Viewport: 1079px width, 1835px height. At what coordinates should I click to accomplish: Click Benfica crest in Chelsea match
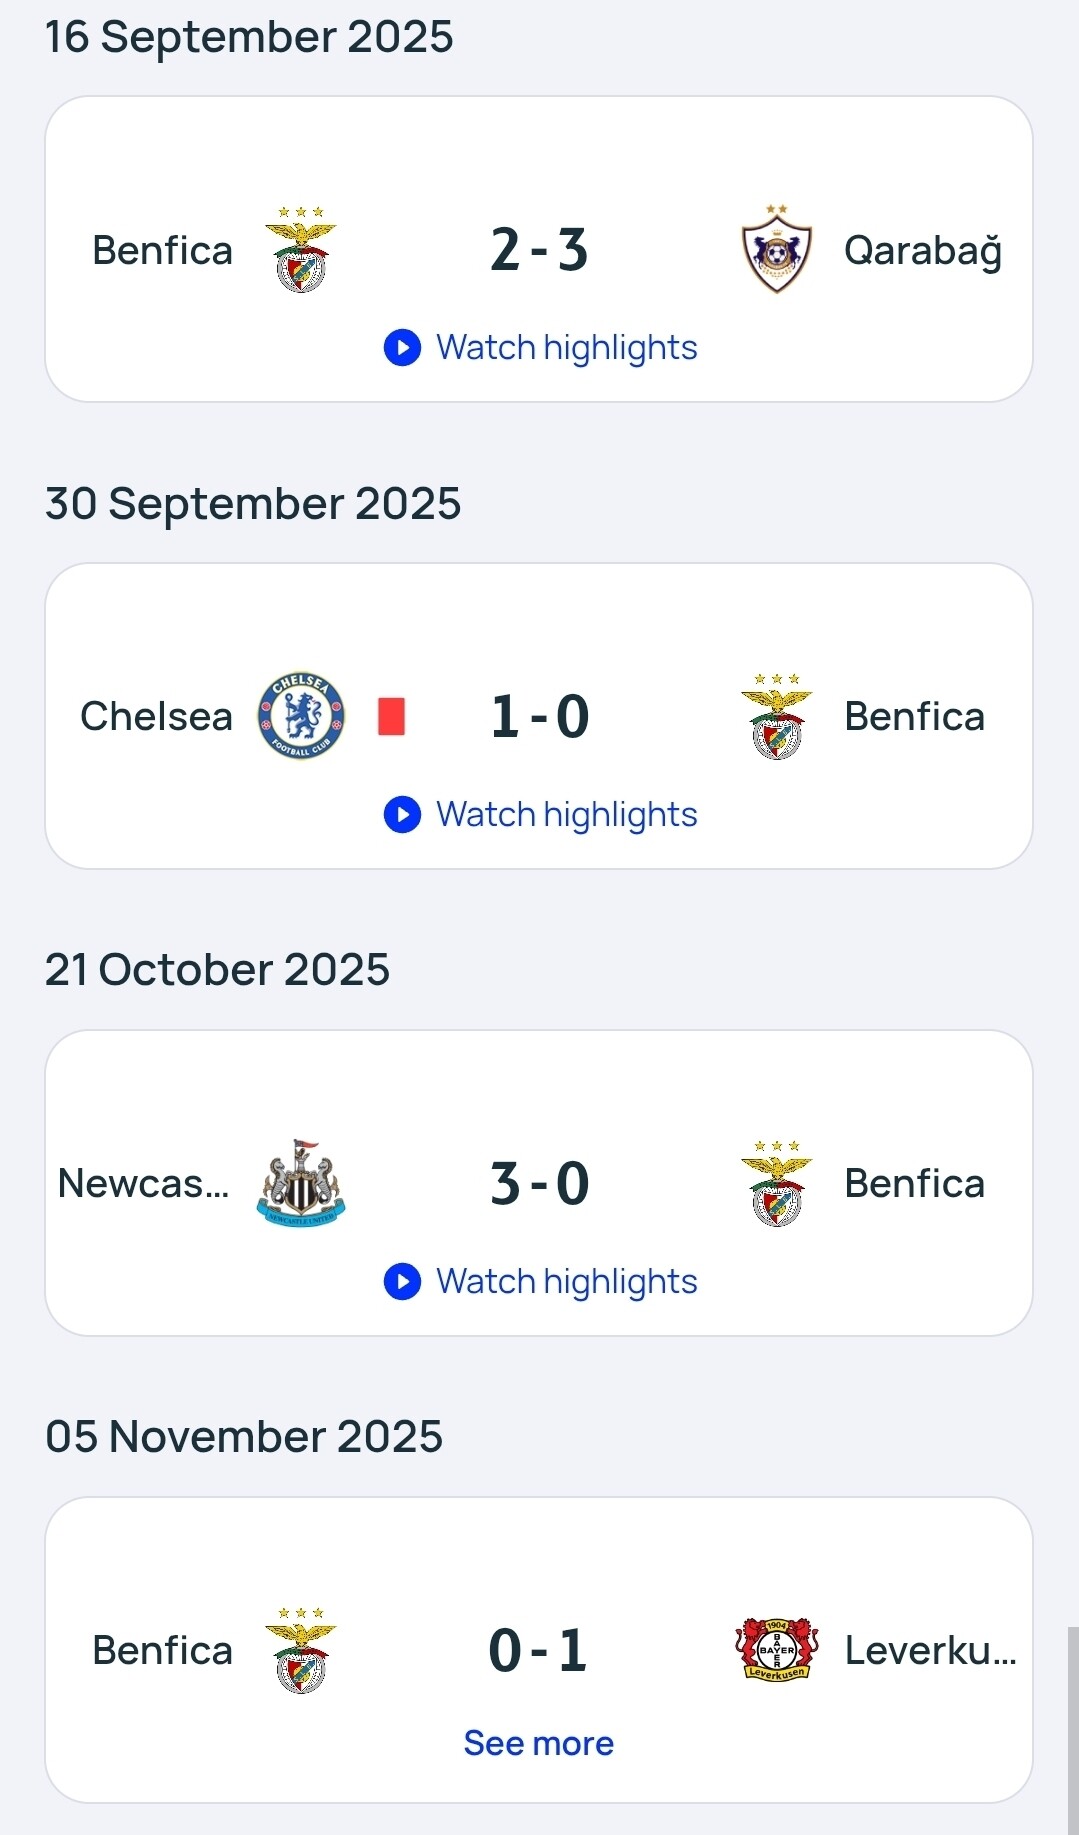coord(777,716)
